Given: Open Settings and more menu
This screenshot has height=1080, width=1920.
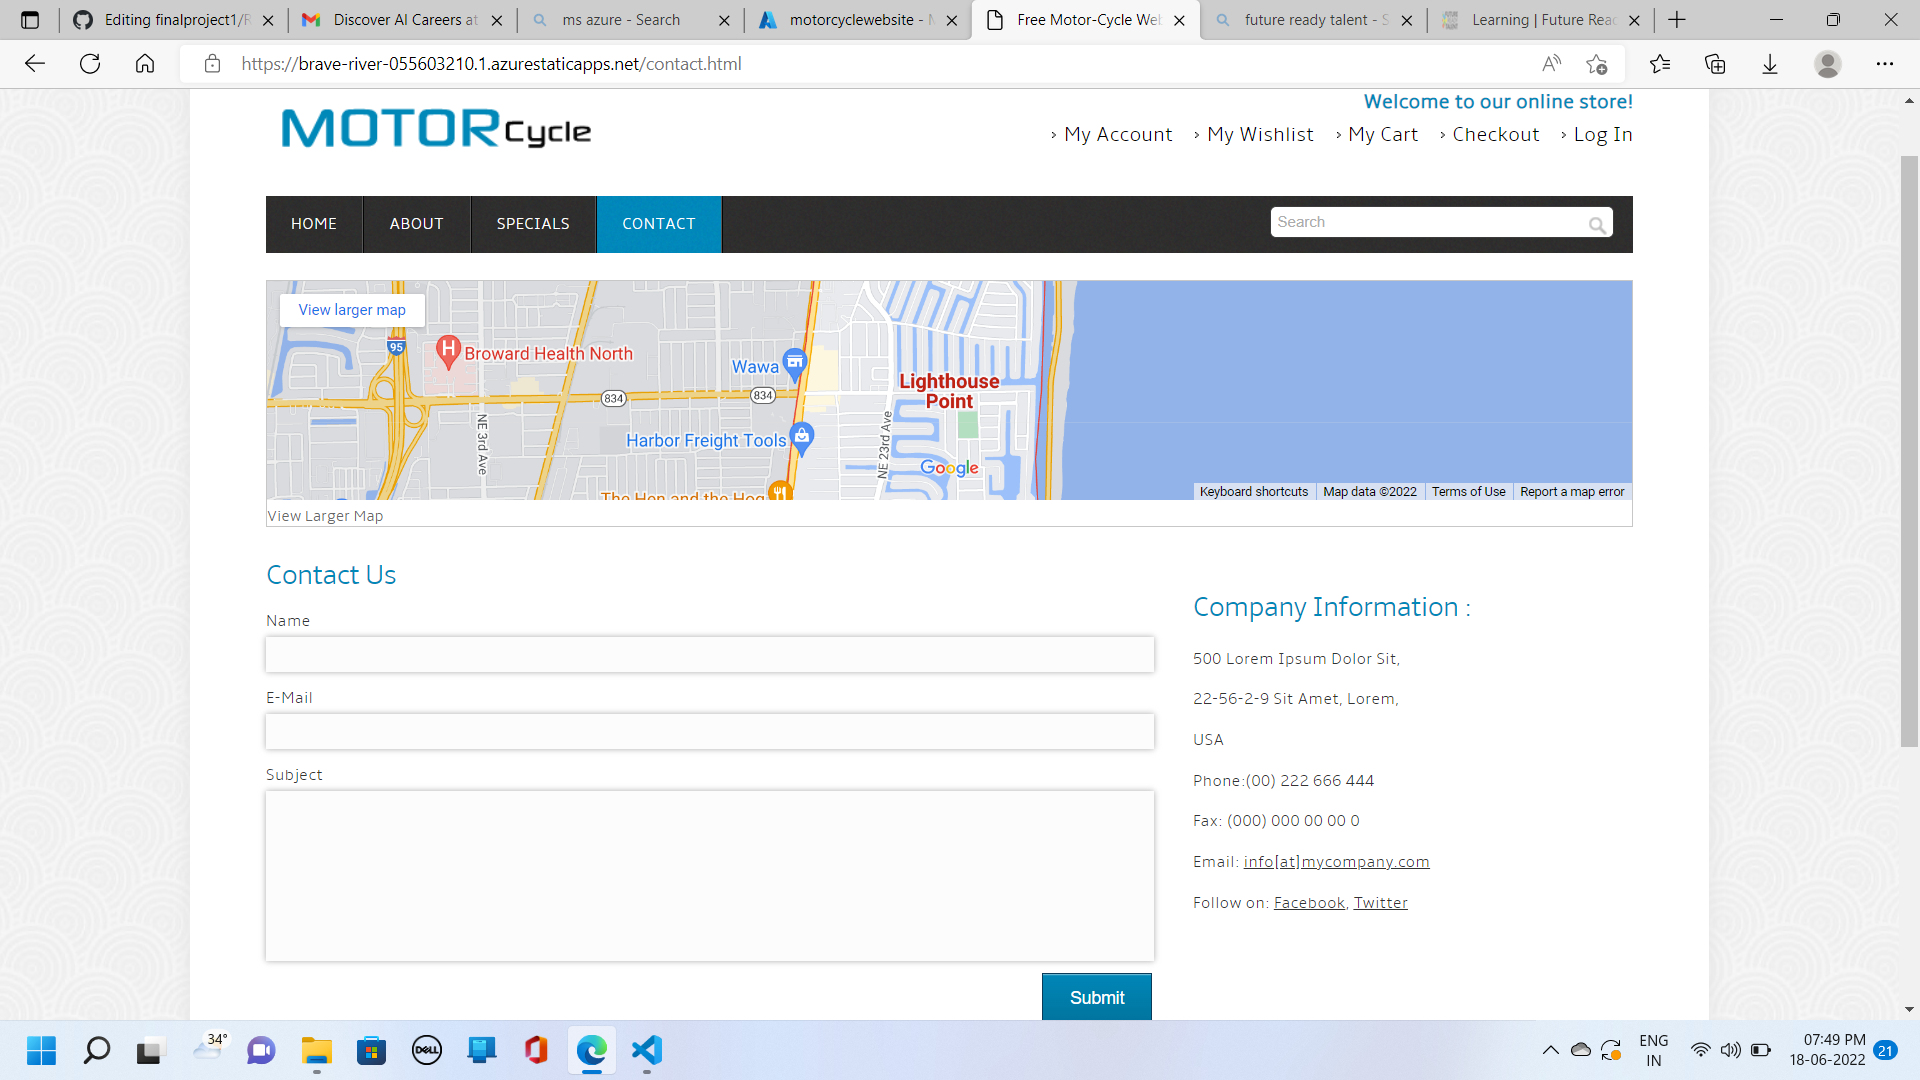Looking at the screenshot, I should click(x=1887, y=63).
